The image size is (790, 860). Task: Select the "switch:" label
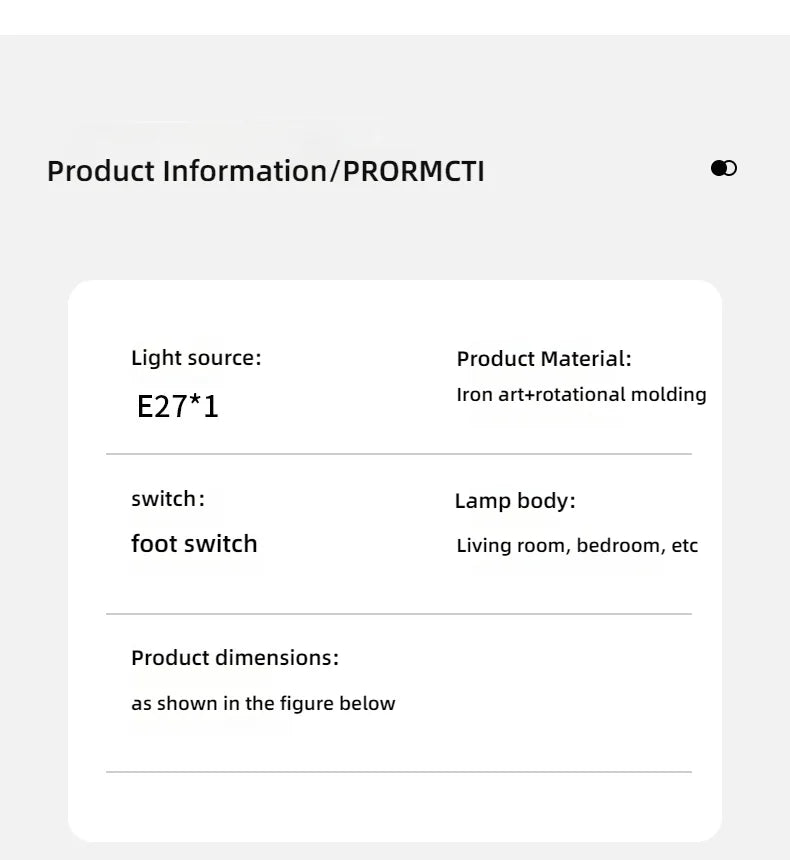pos(168,499)
